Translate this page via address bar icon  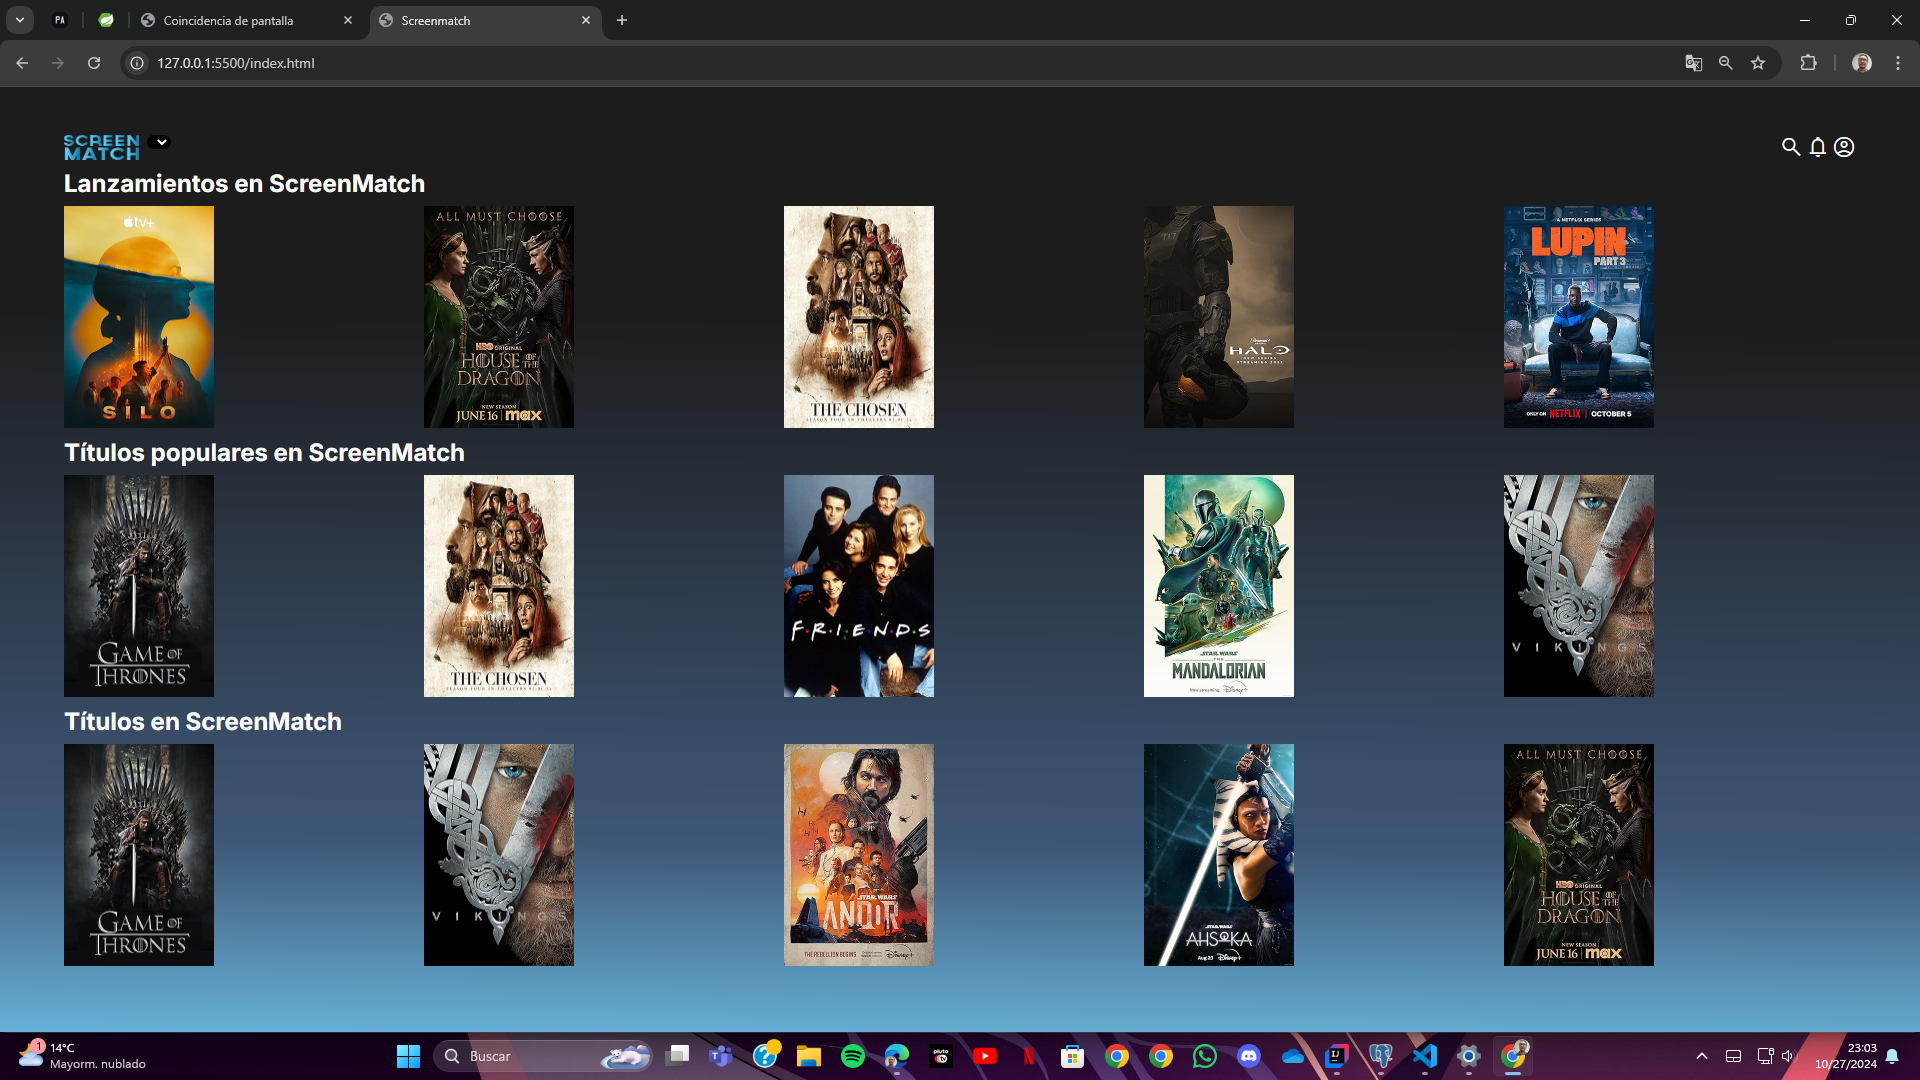[1693, 63]
